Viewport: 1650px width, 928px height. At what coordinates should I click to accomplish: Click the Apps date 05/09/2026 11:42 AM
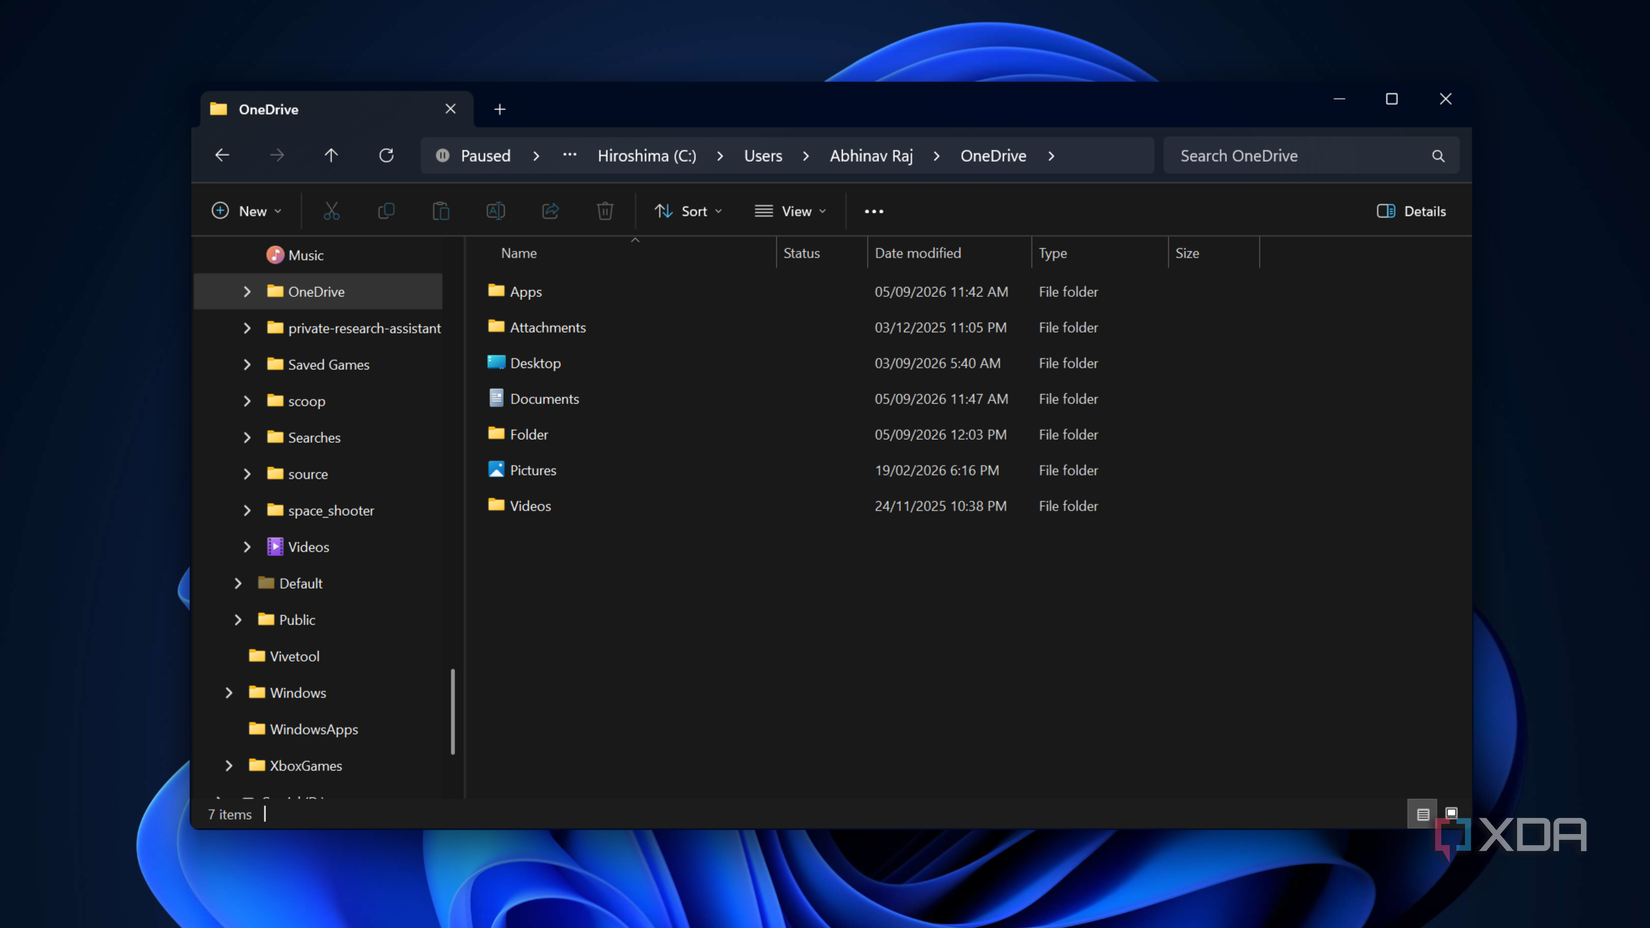(x=941, y=292)
